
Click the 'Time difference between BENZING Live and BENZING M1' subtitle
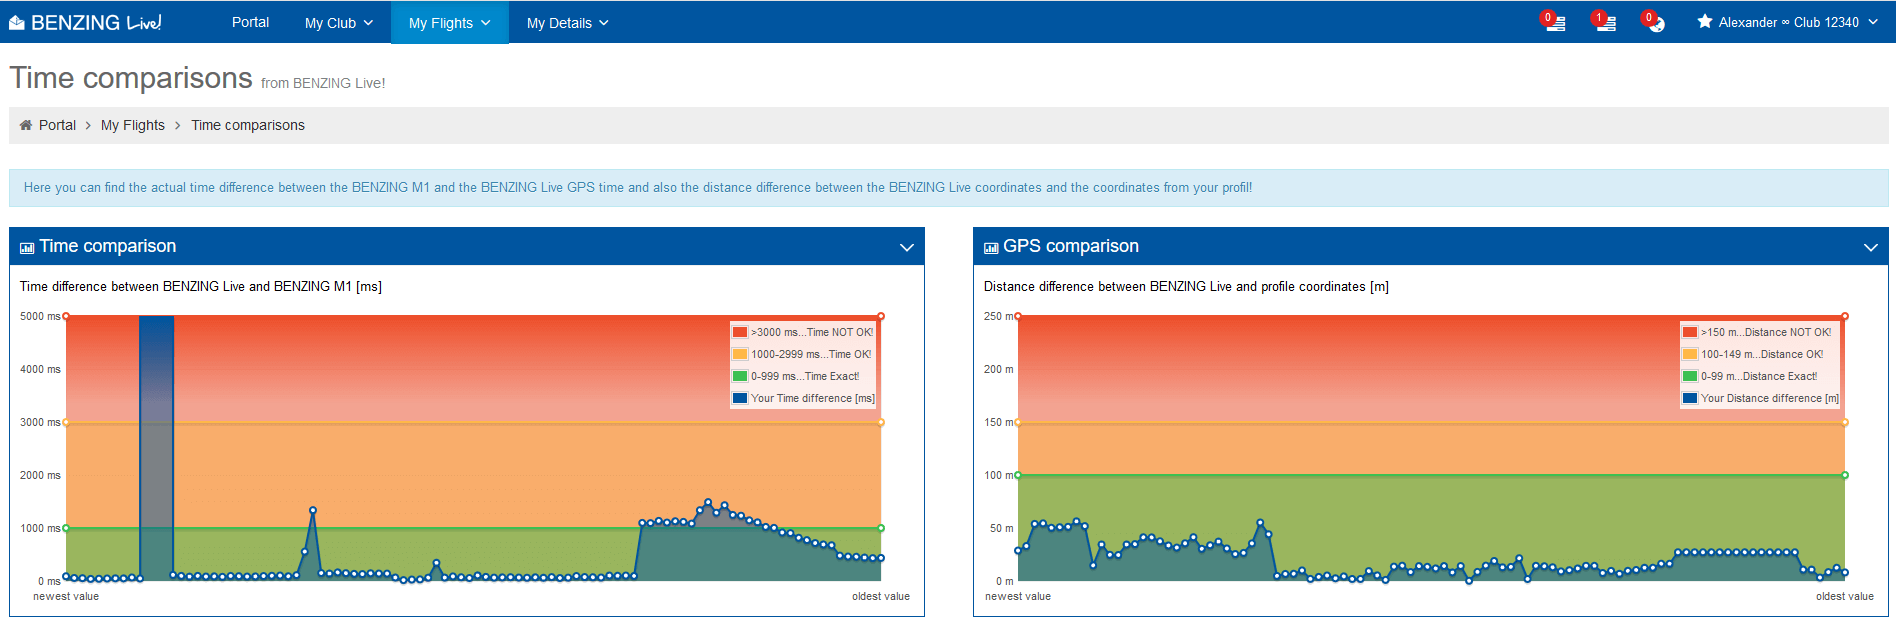(201, 286)
